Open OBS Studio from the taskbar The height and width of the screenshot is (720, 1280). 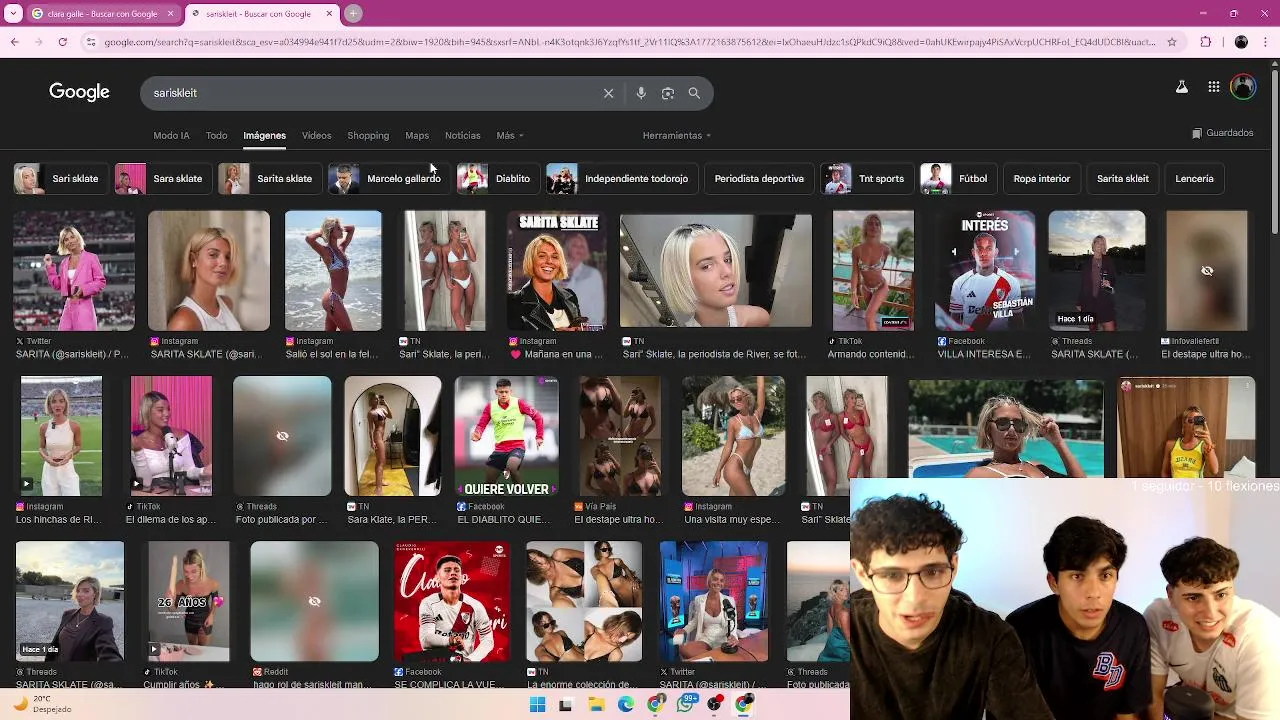click(x=715, y=705)
